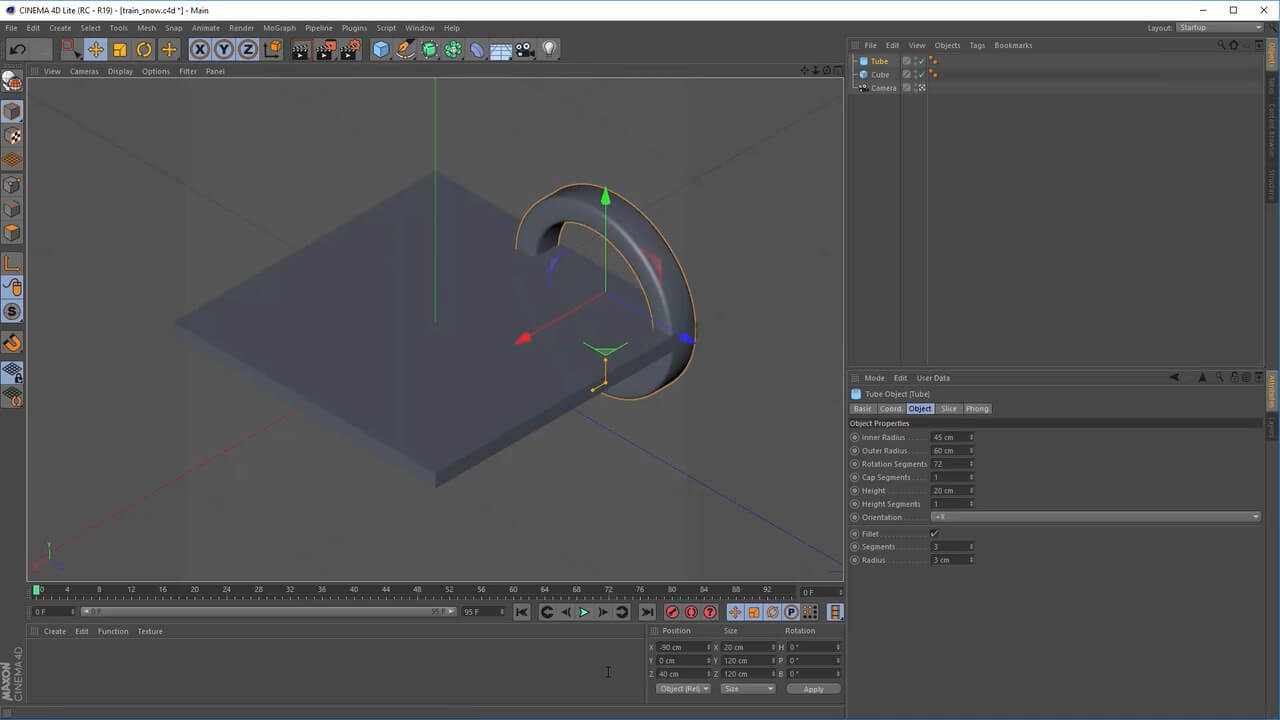Toggle X-axis lock button
The height and width of the screenshot is (720, 1280).
[x=200, y=49]
